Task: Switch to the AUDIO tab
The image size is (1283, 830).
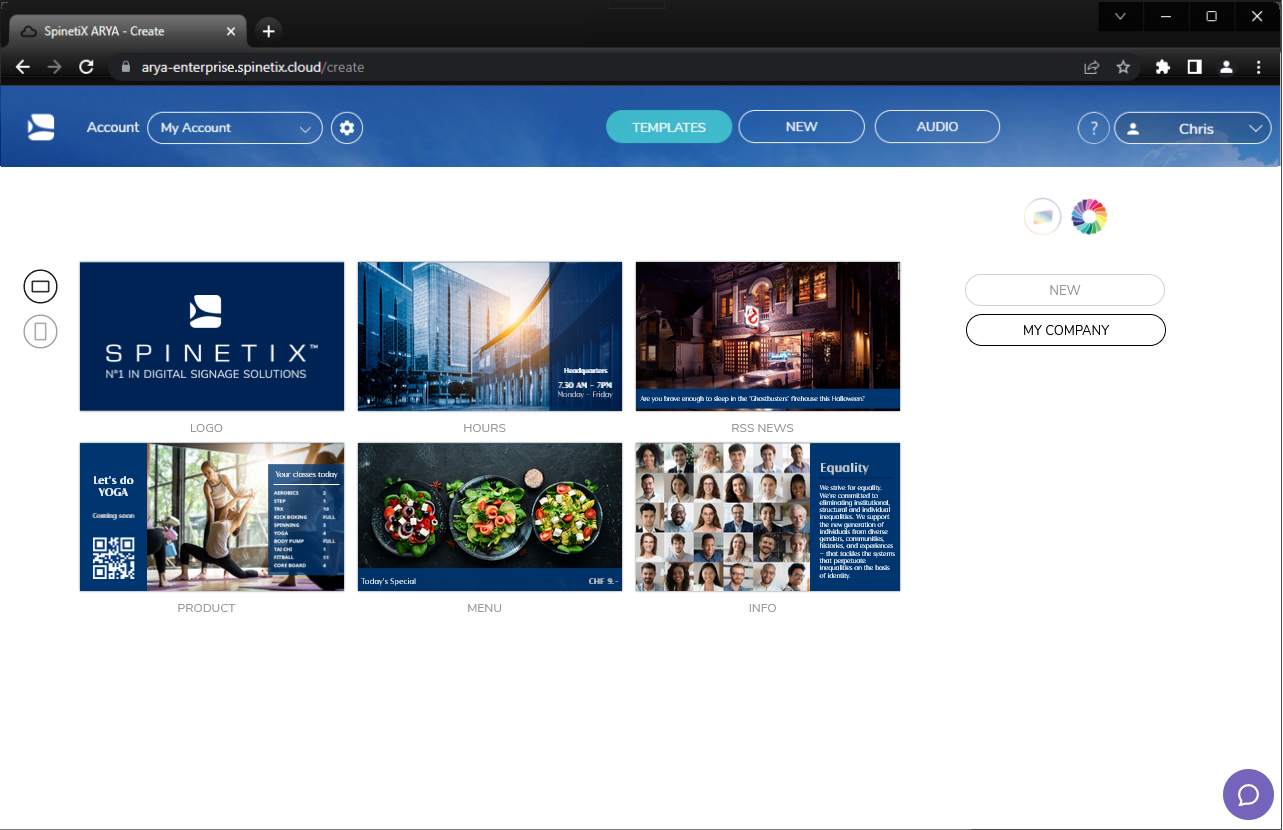Action: (936, 126)
